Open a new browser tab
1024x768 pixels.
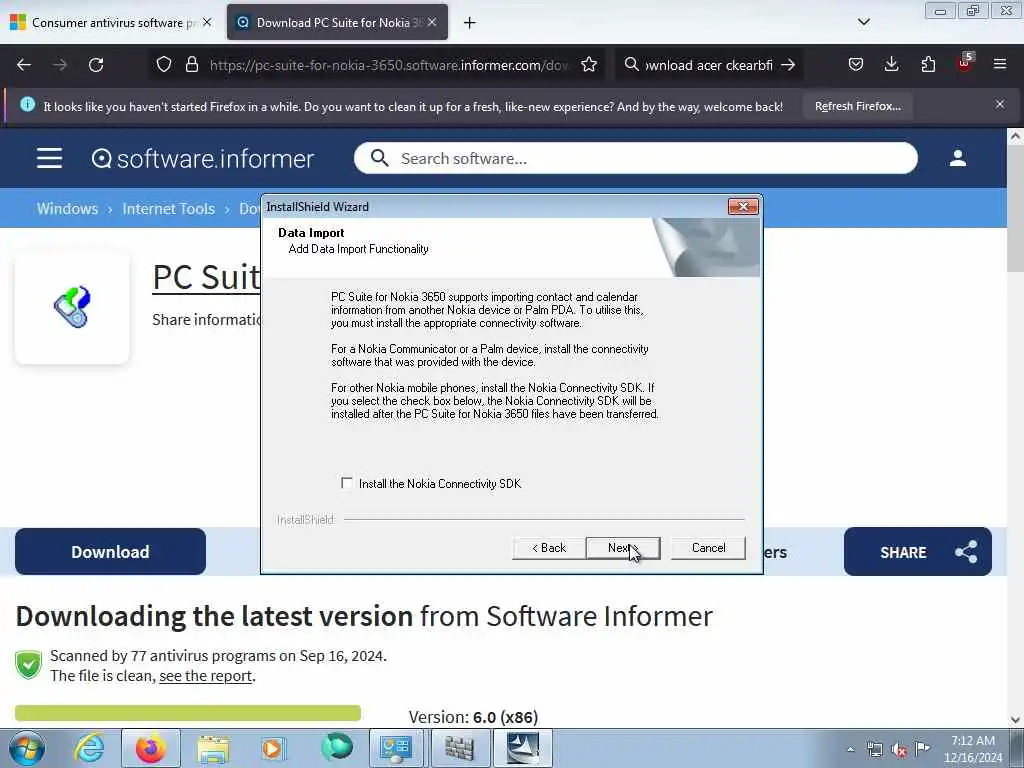coord(470,23)
